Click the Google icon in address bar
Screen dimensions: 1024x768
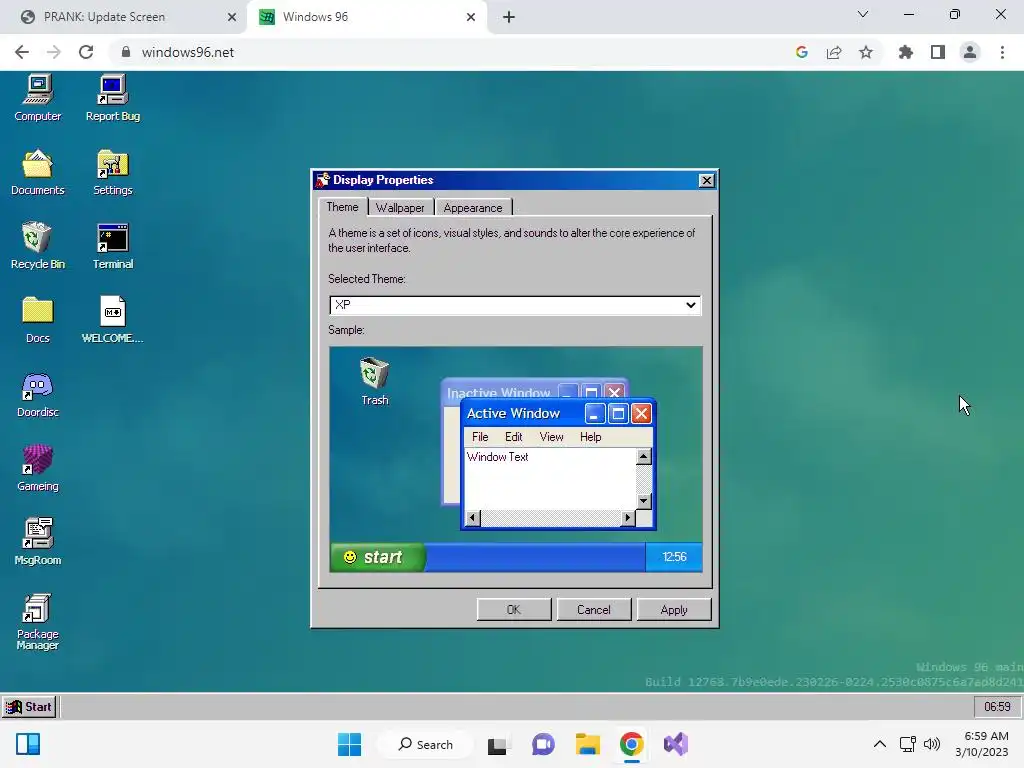[x=802, y=52]
